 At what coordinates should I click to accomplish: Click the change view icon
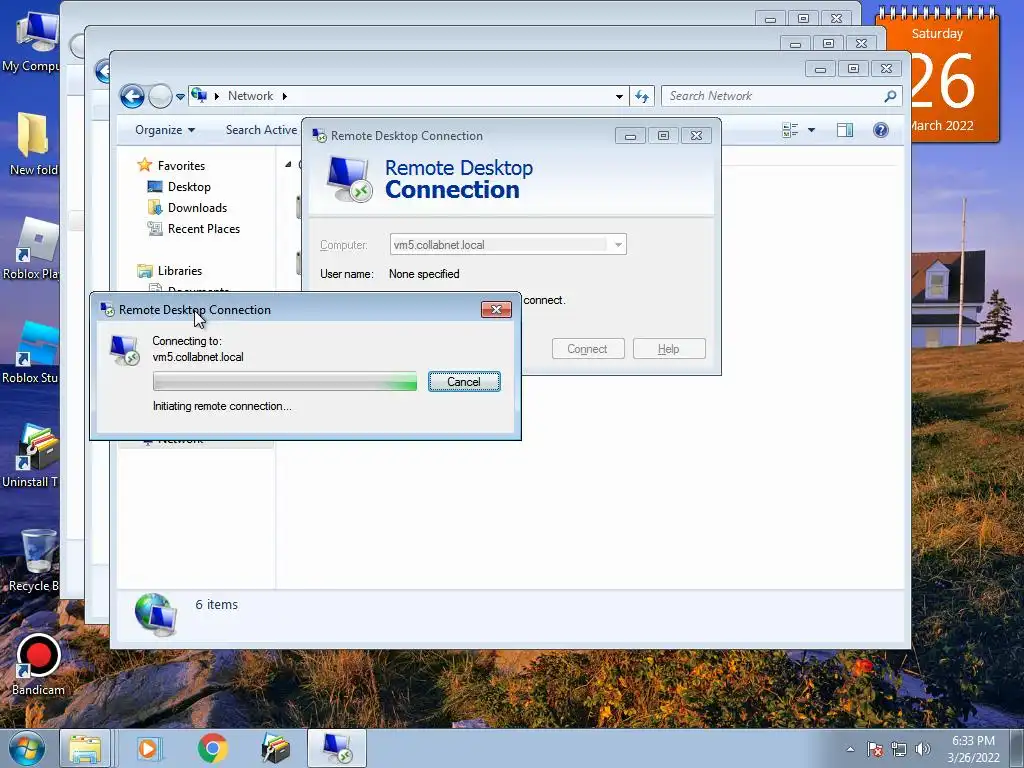point(790,130)
